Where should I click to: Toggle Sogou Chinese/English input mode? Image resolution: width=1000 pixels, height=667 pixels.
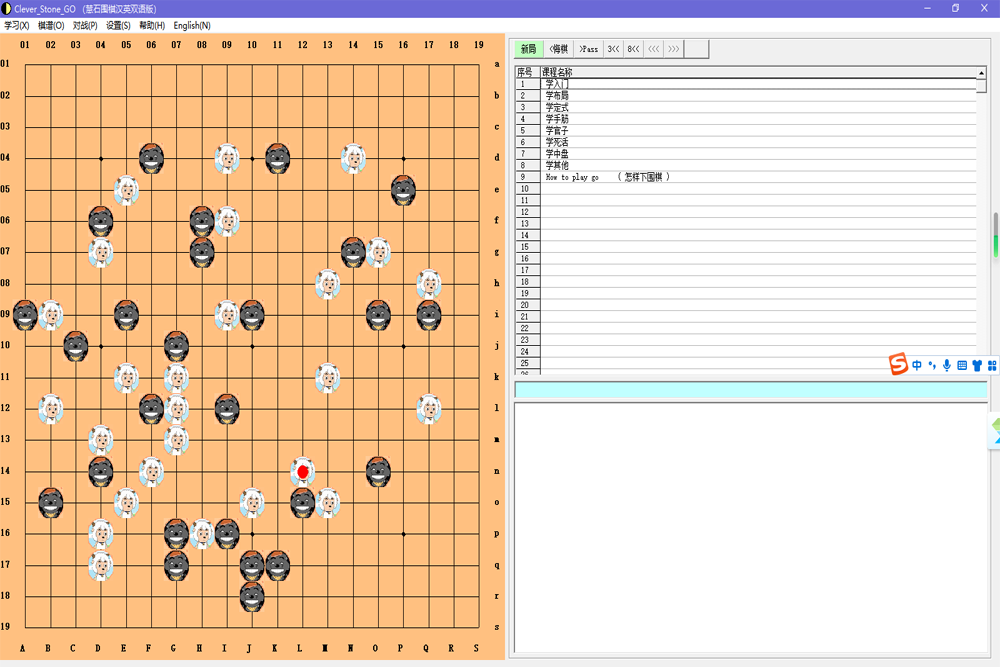point(916,365)
